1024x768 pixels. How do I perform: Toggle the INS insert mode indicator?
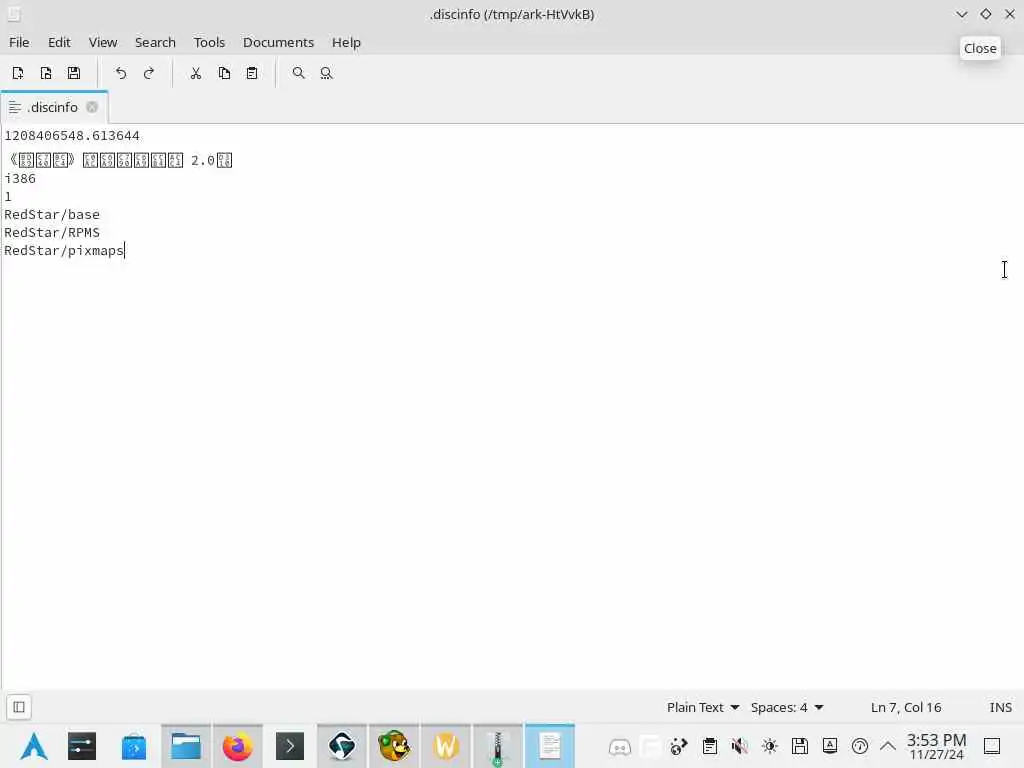[x=1000, y=707]
